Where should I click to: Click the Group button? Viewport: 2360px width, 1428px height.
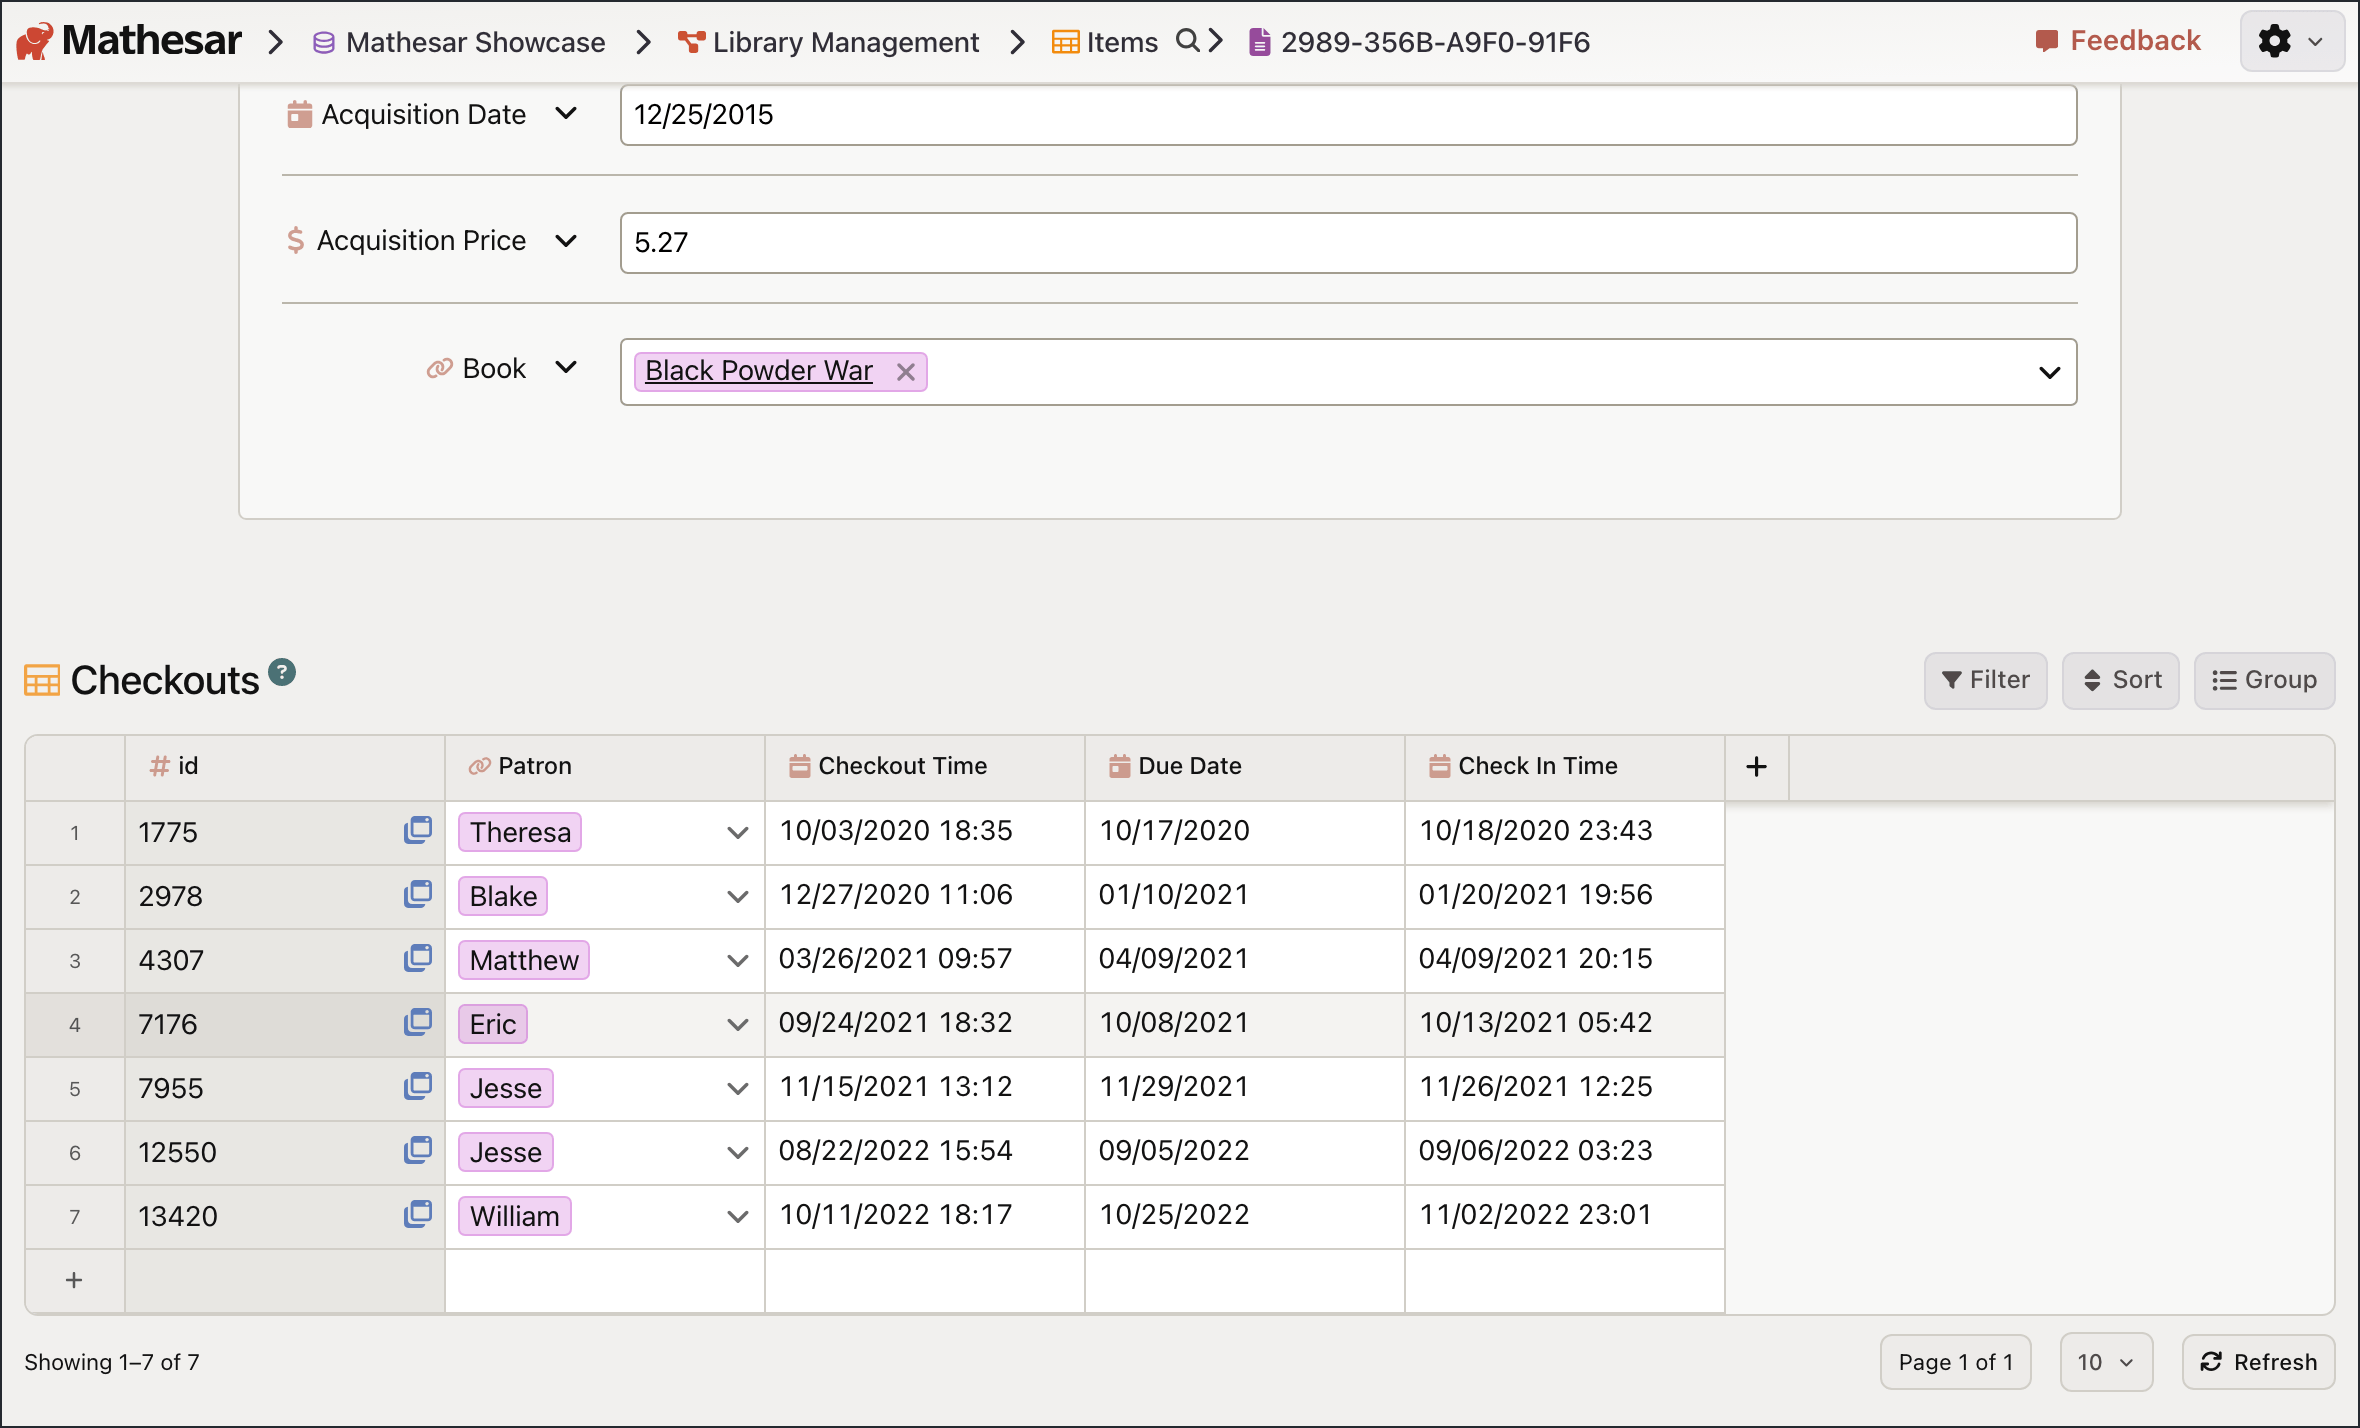(2265, 680)
